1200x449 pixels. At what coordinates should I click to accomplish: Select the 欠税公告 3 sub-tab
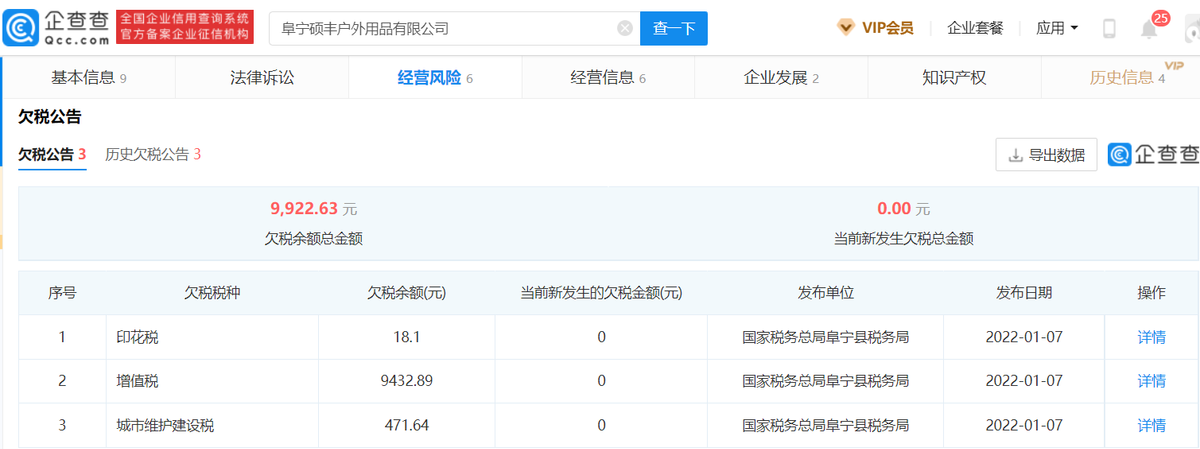(52, 154)
